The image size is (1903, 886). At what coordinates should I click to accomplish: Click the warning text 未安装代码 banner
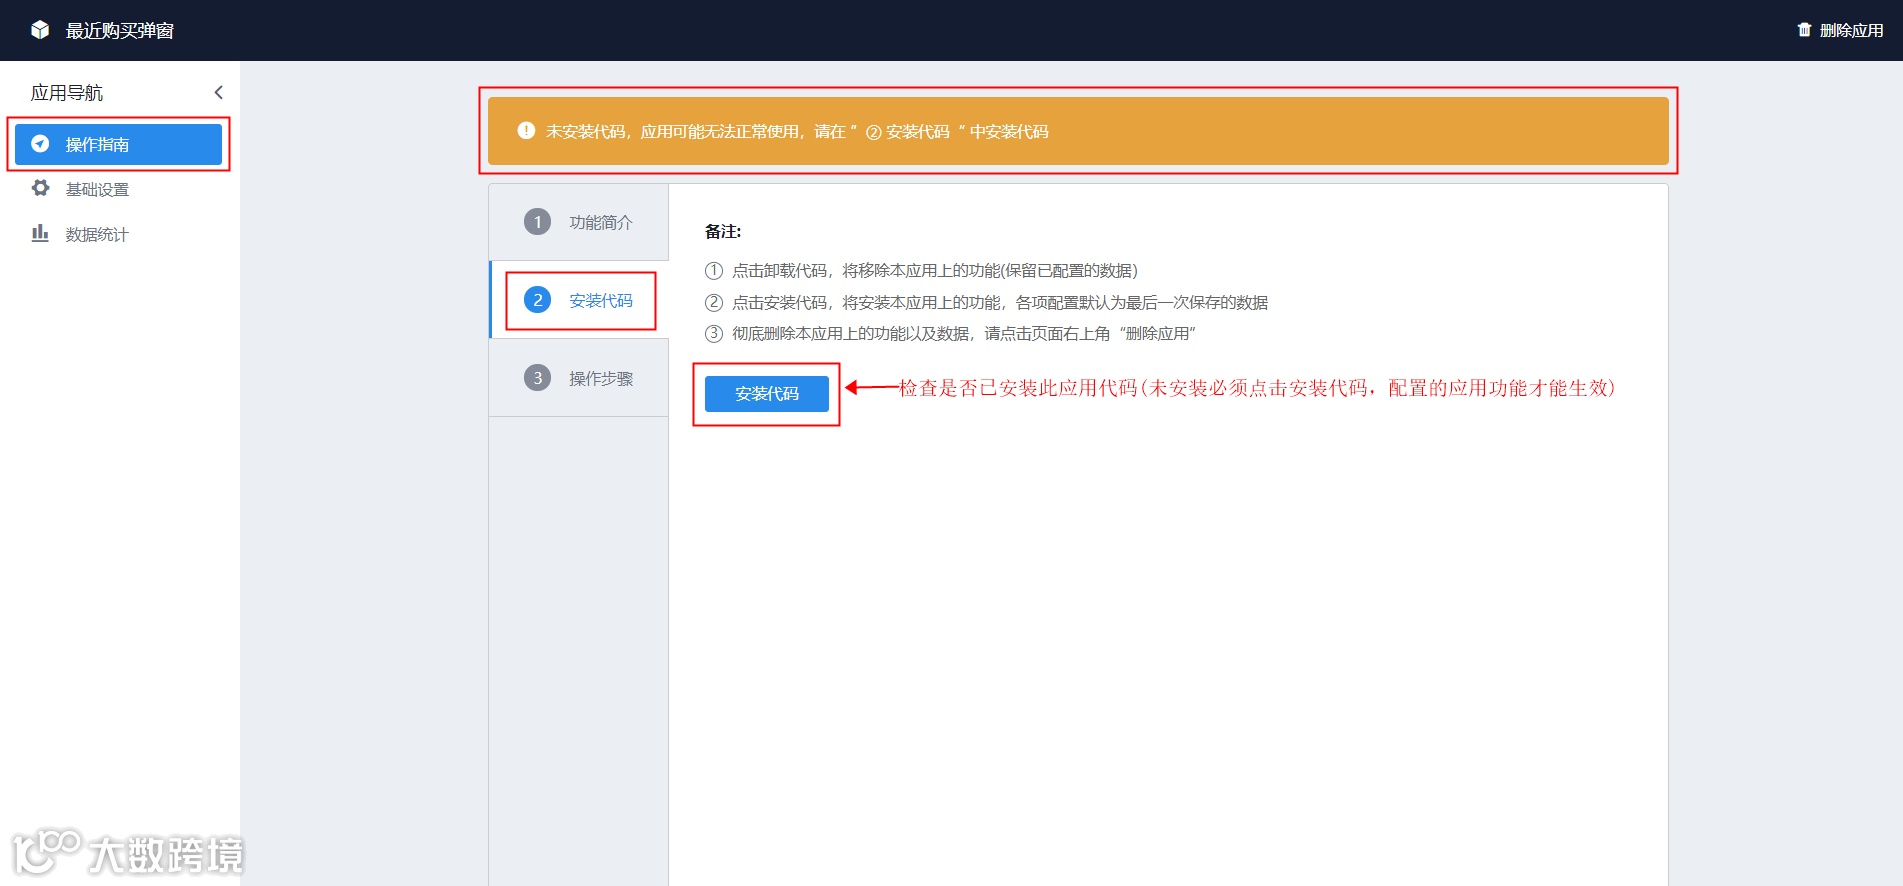(x=797, y=131)
